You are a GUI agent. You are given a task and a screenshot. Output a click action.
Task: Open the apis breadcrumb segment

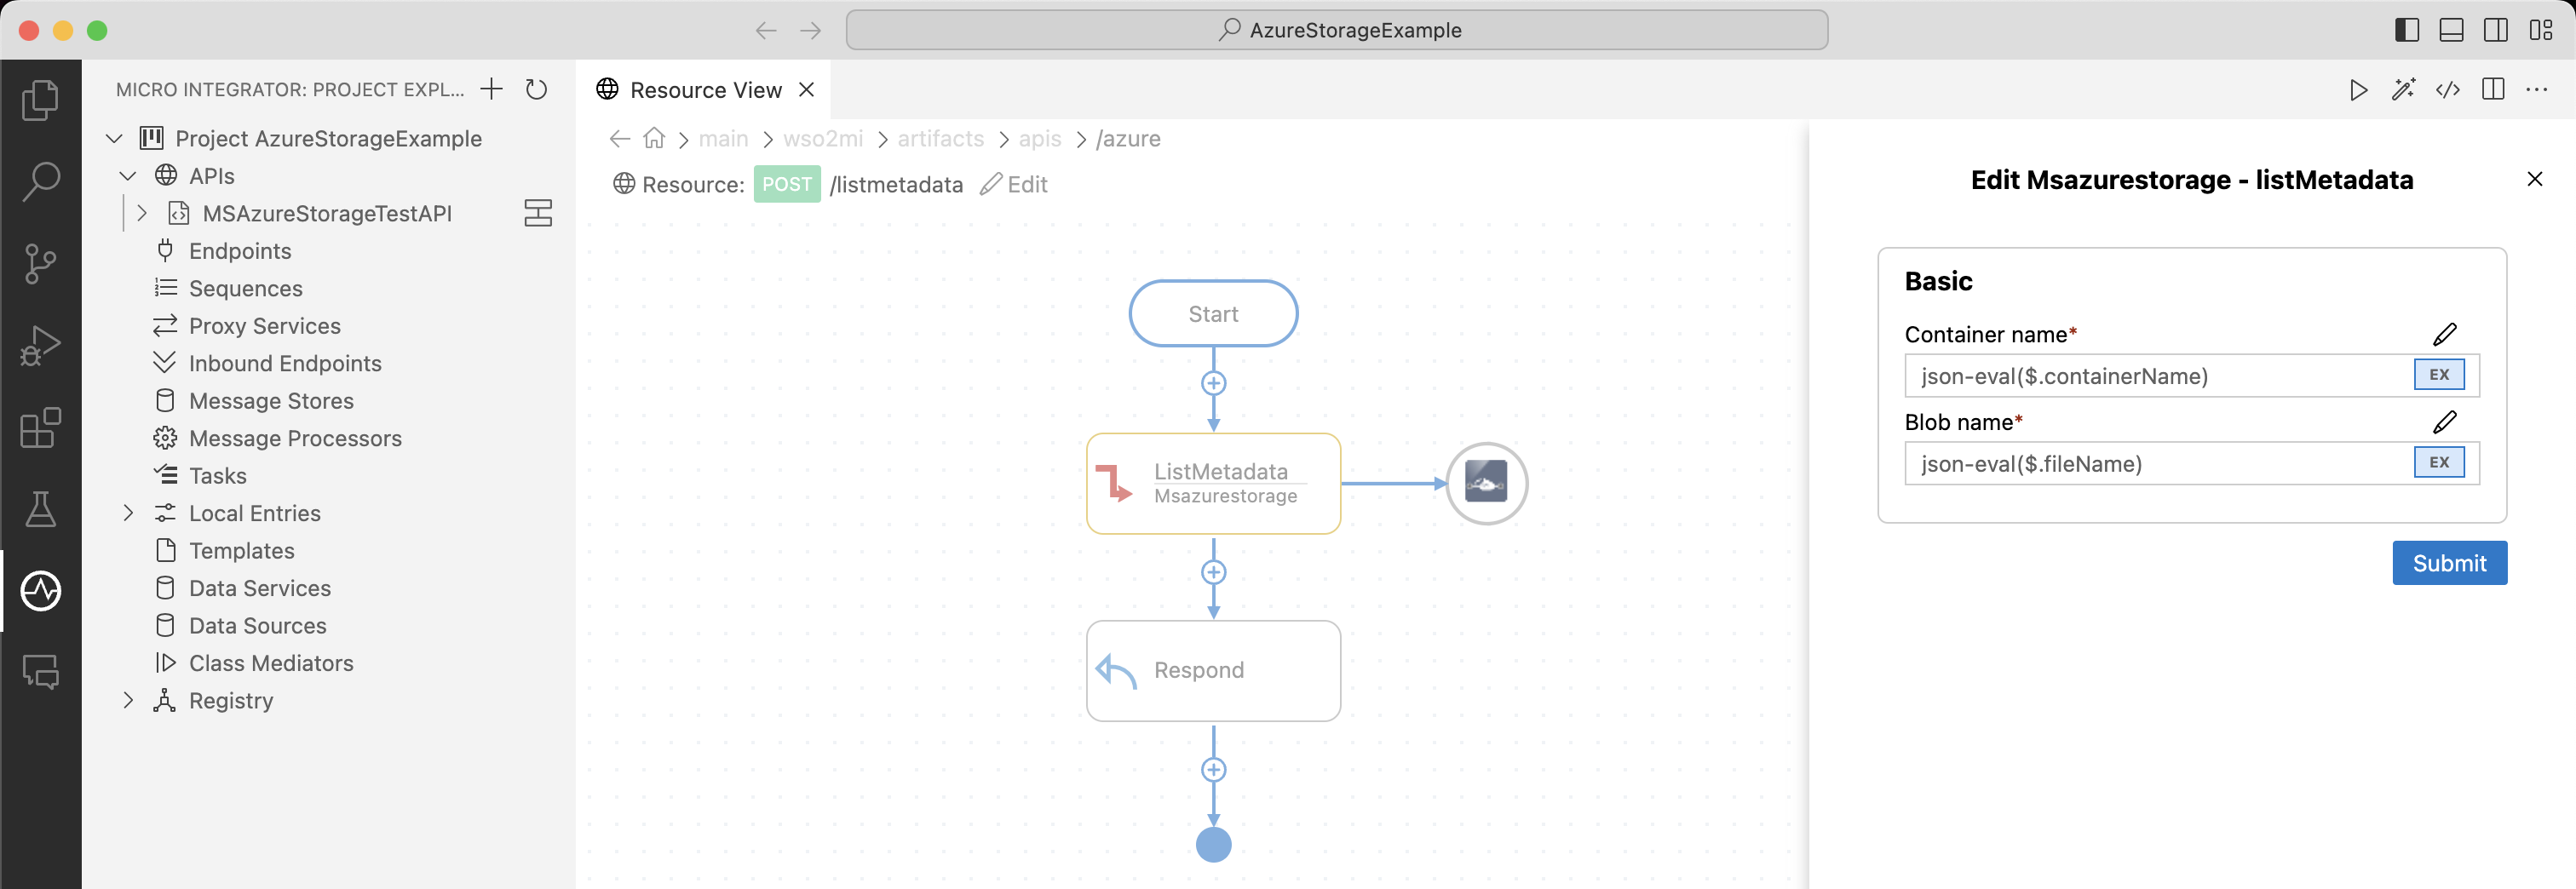(1039, 138)
